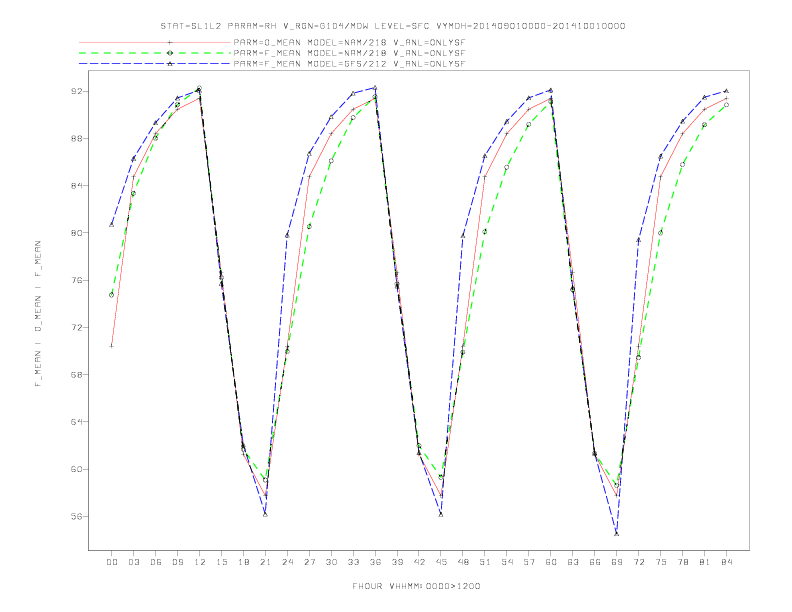The image size is (792, 612).
Task: Click the x-axis forecast hour label 45
Action: (x=441, y=562)
